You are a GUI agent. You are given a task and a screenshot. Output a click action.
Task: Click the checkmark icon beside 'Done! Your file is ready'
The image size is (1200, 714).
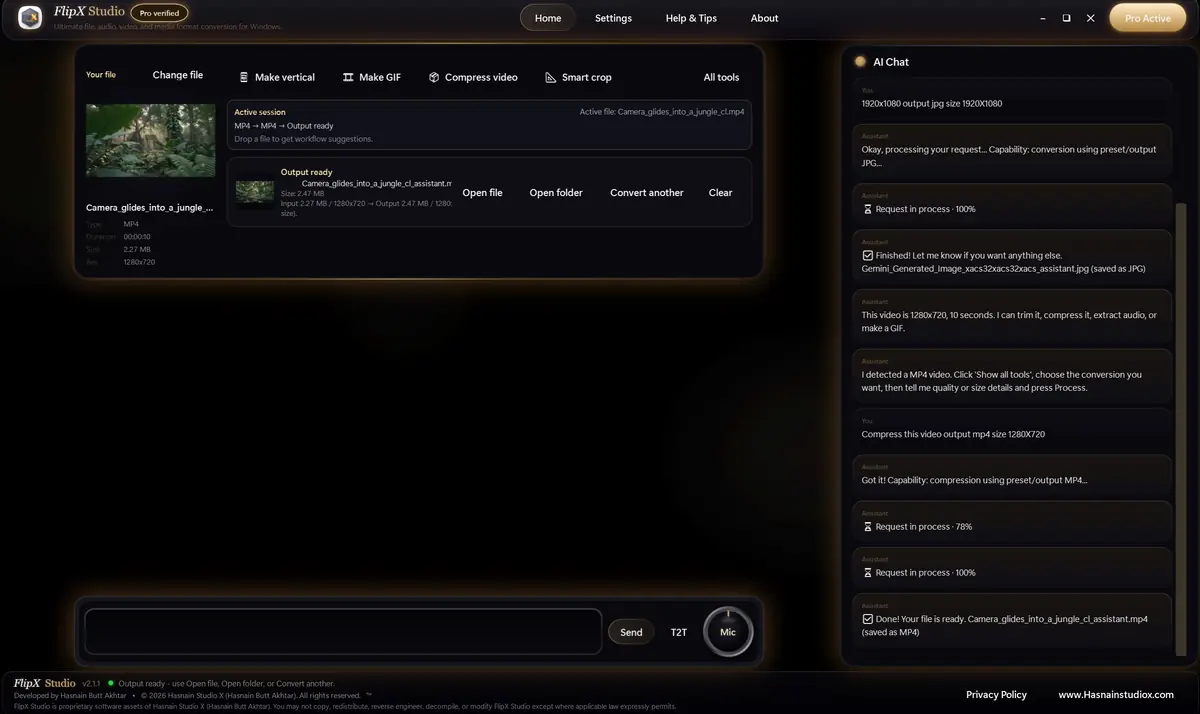click(867, 619)
